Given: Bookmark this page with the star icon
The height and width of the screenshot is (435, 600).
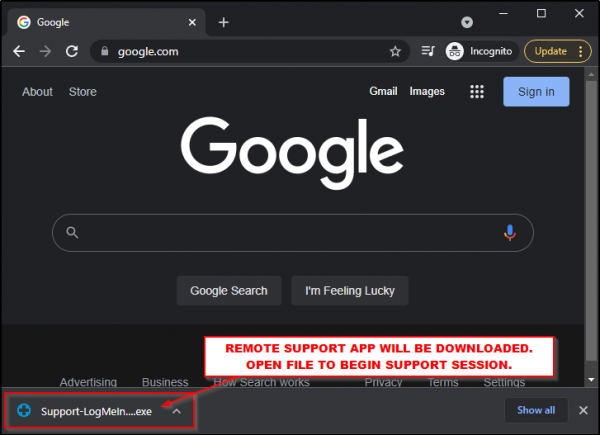Looking at the screenshot, I should (395, 51).
